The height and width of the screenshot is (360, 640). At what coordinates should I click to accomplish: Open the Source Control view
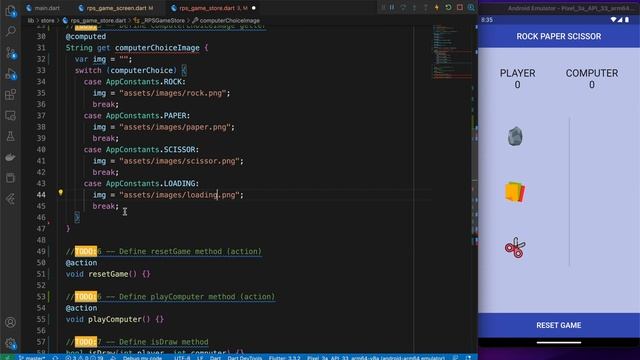[11, 53]
